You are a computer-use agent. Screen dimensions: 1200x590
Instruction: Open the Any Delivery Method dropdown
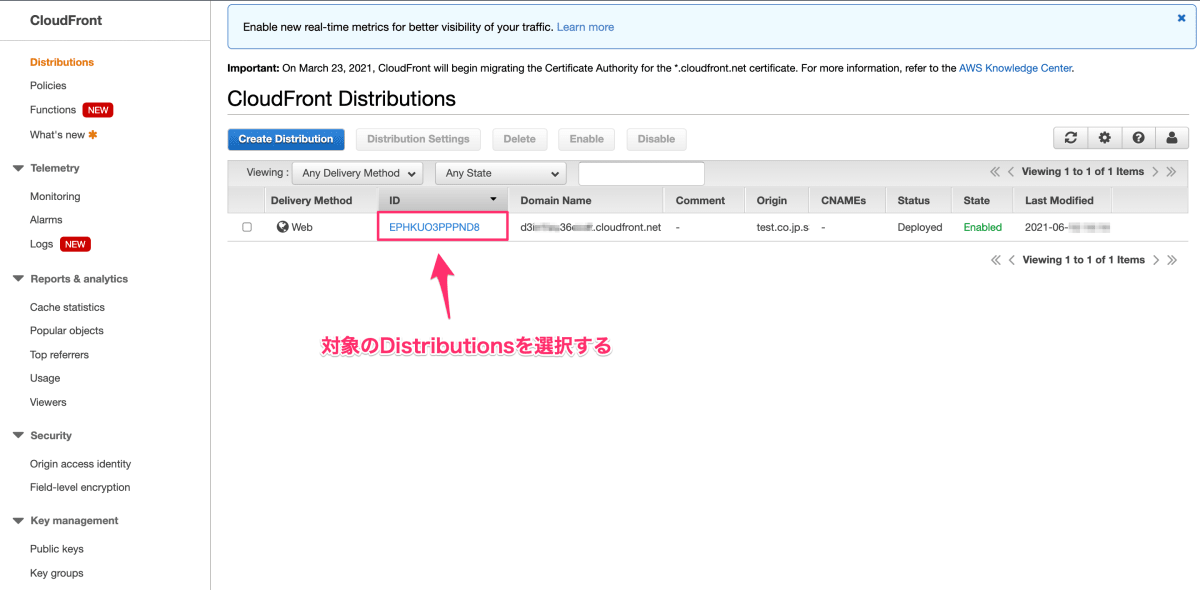pos(357,173)
